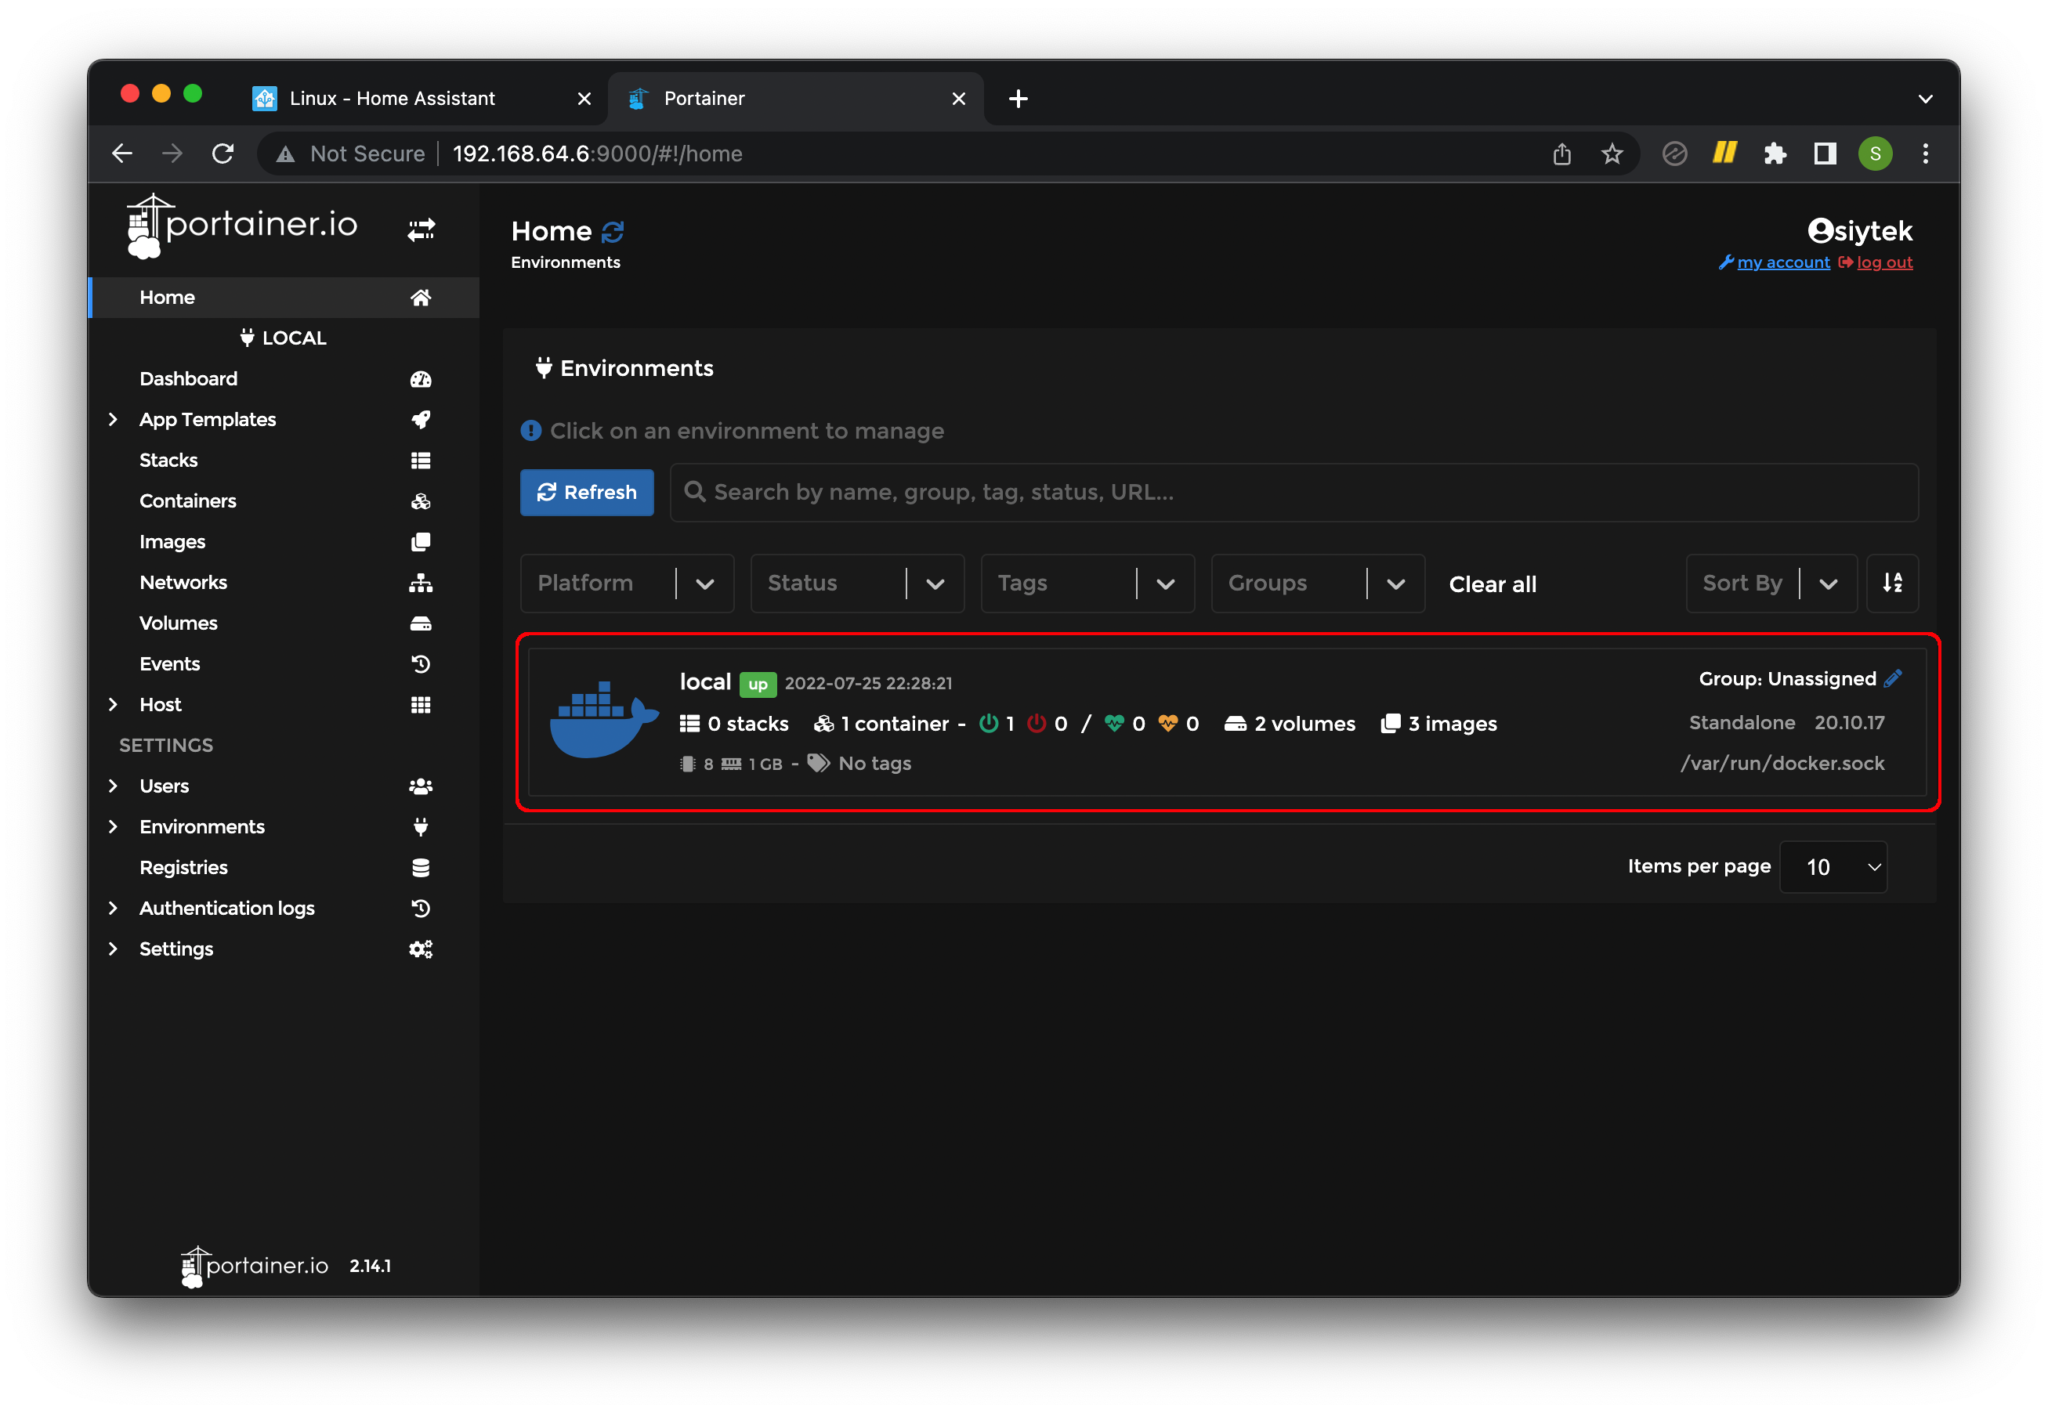The image size is (2048, 1413).
Task: Change items per page using the dropdown
Action: pyautogui.click(x=1833, y=866)
